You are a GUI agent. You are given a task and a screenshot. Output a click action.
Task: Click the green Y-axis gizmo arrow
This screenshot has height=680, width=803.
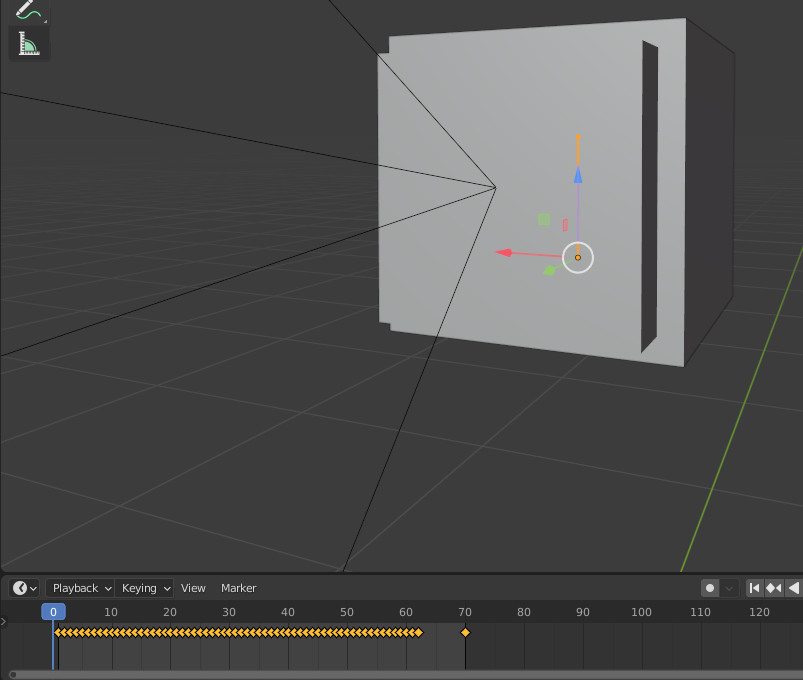(x=549, y=270)
